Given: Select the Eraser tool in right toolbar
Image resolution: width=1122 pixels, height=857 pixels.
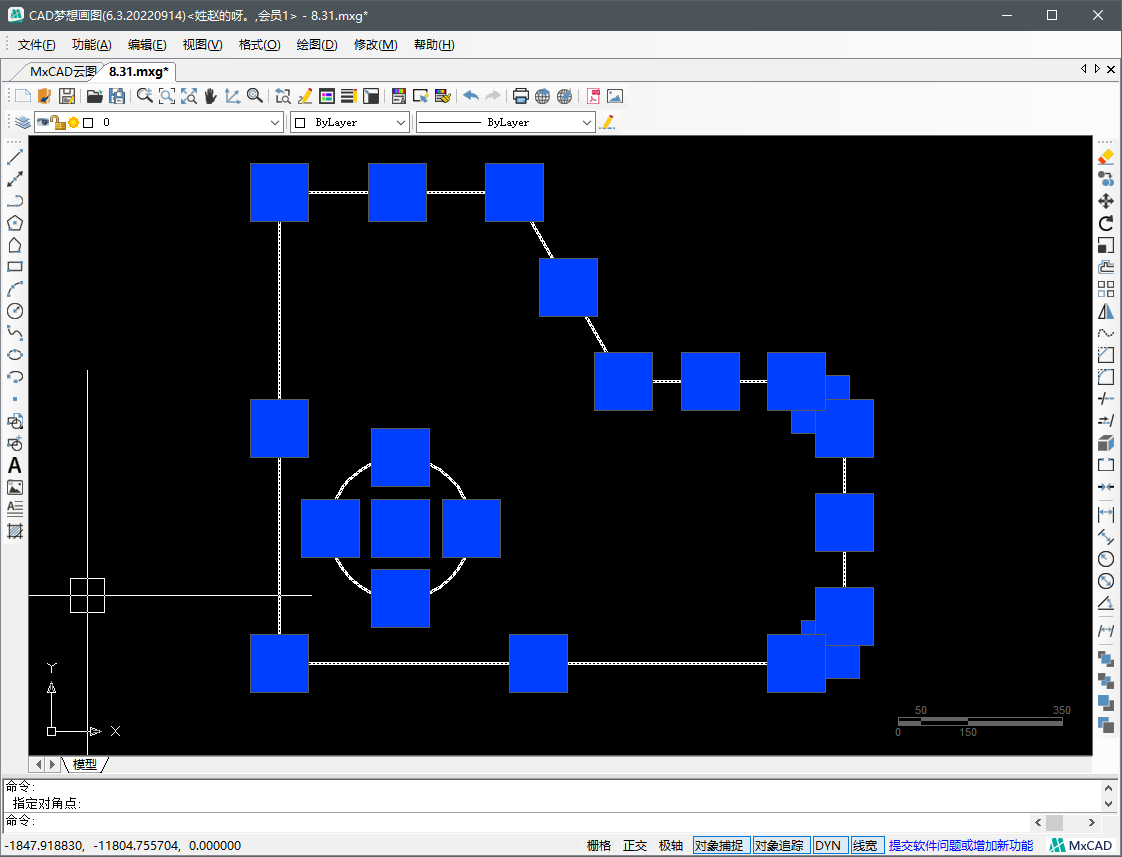Looking at the screenshot, I should click(x=1106, y=157).
